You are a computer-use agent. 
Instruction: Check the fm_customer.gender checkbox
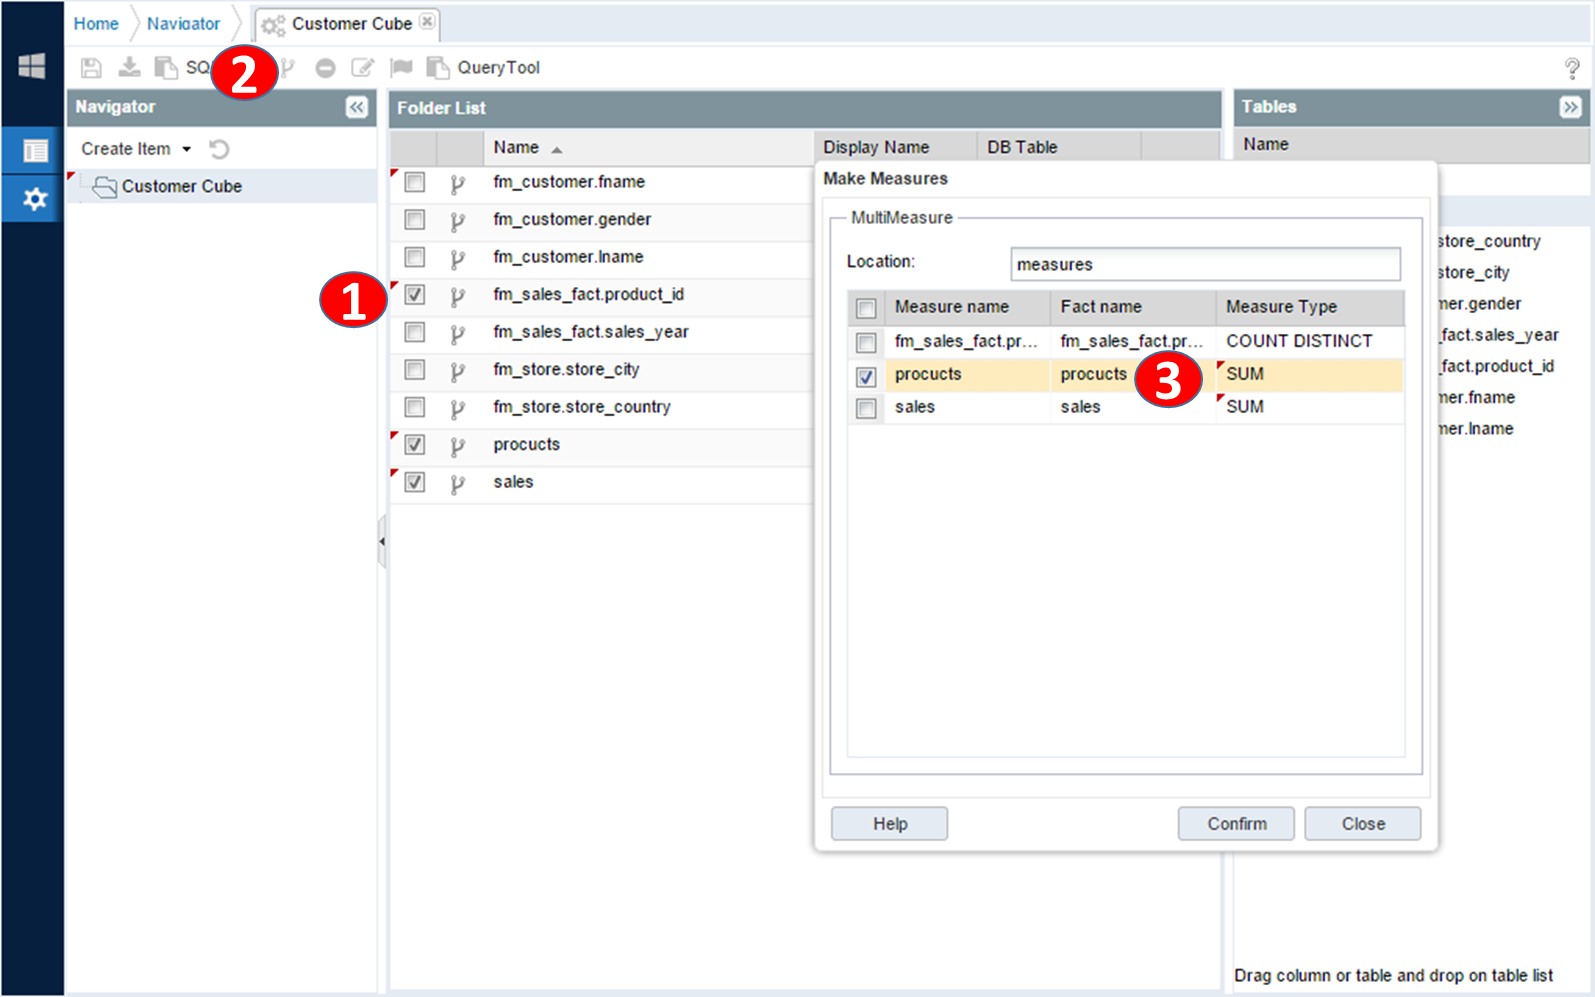coord(415,220)
